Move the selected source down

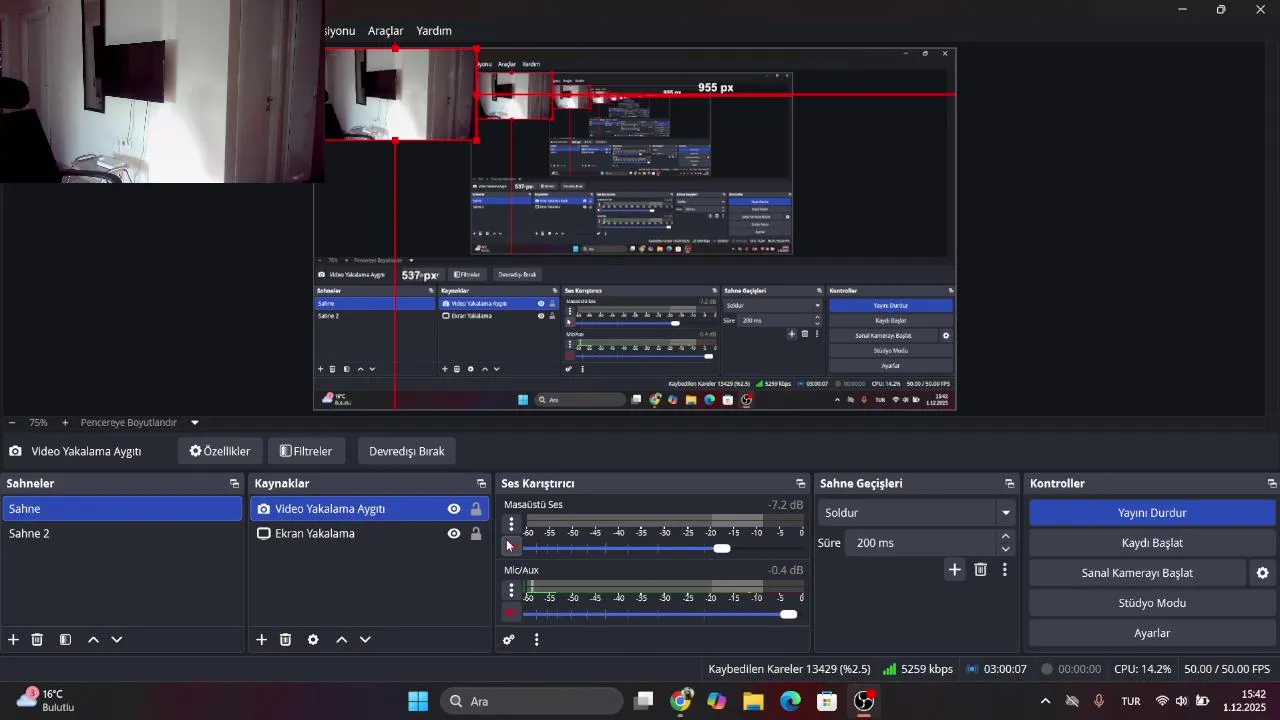pyautogui.click(x=365, y=640)
